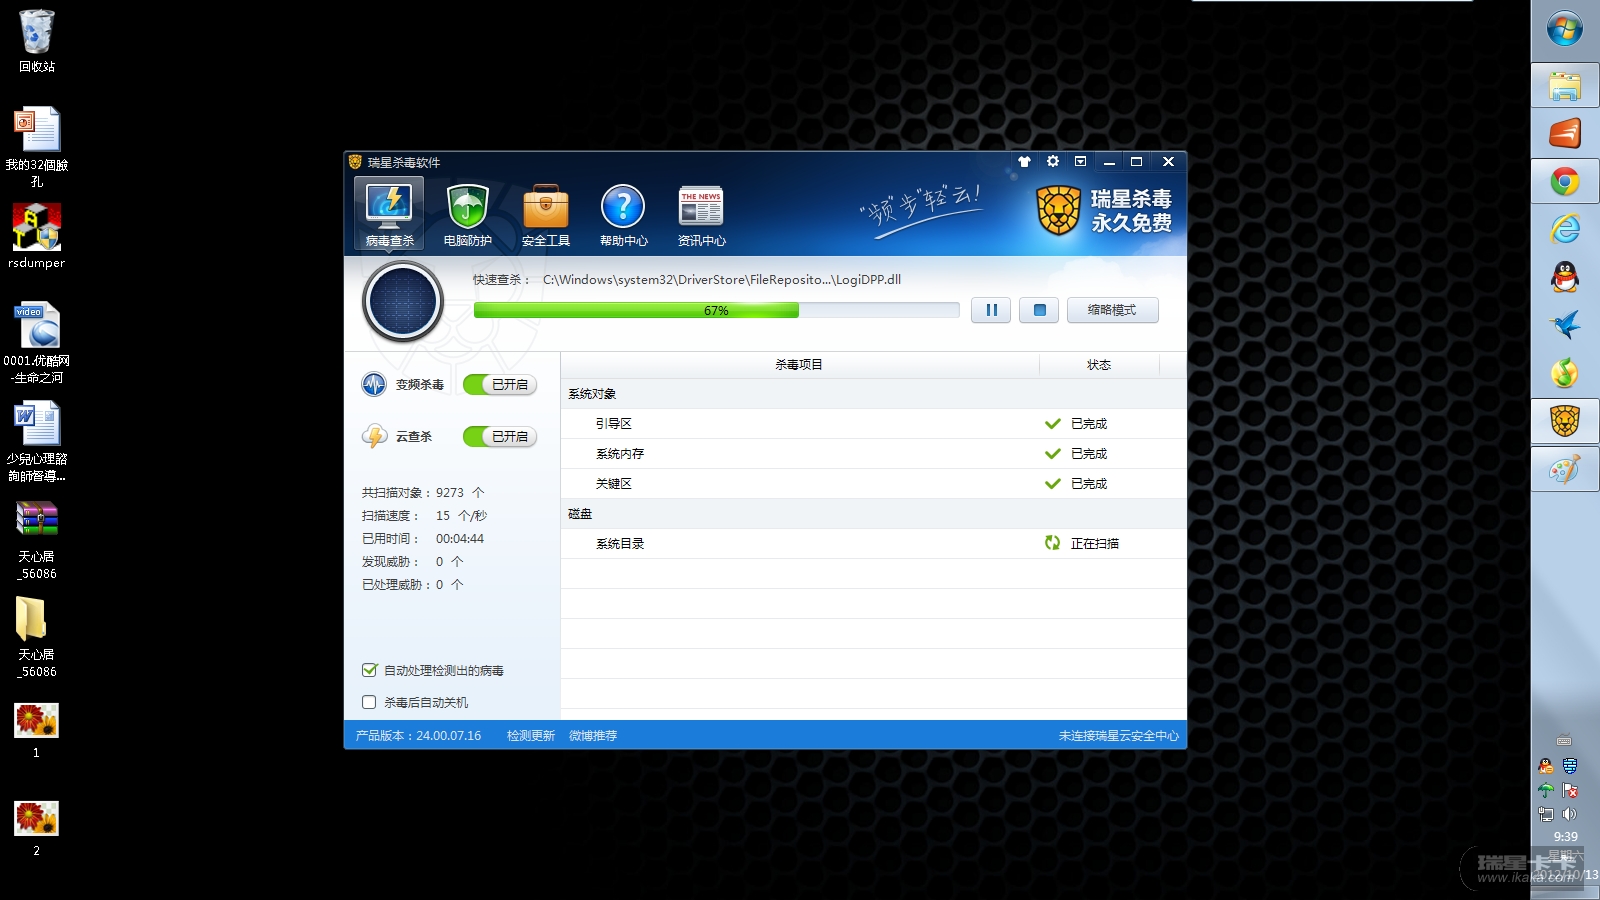Launch Google Chrome from the taskbar

tap(1565, 181)
